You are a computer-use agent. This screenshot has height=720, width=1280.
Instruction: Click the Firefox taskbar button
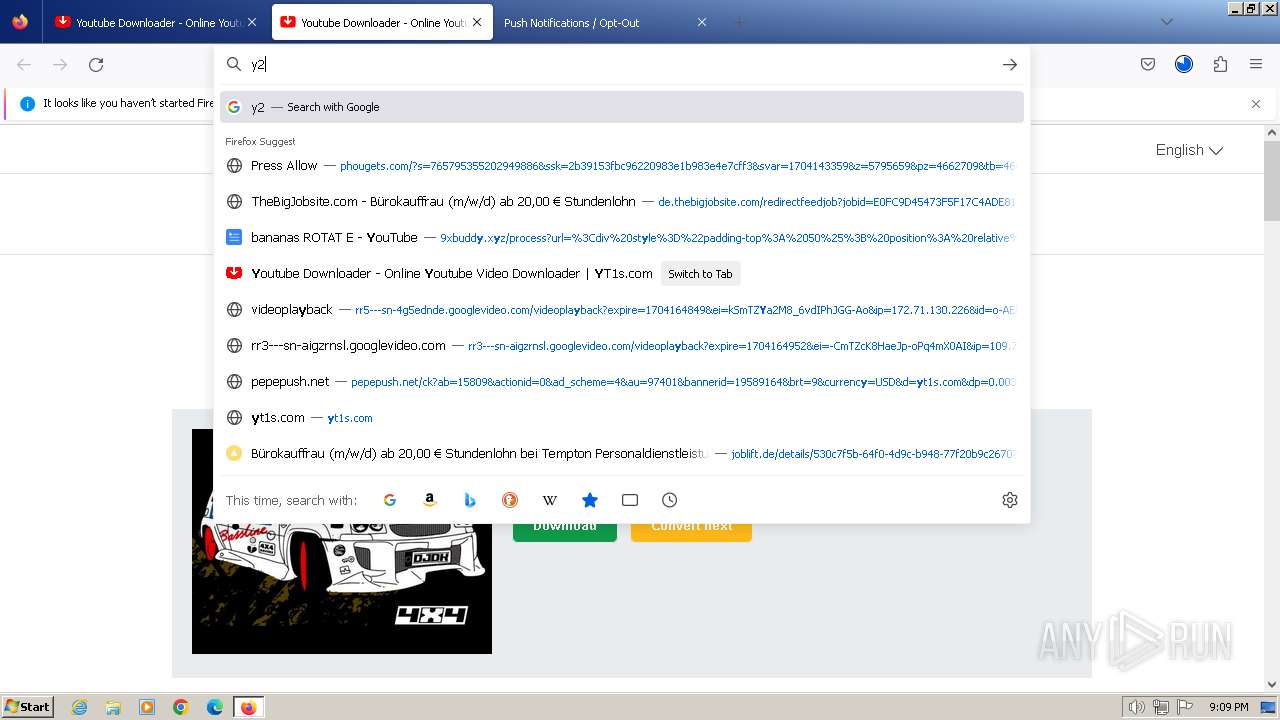[249, 707]
